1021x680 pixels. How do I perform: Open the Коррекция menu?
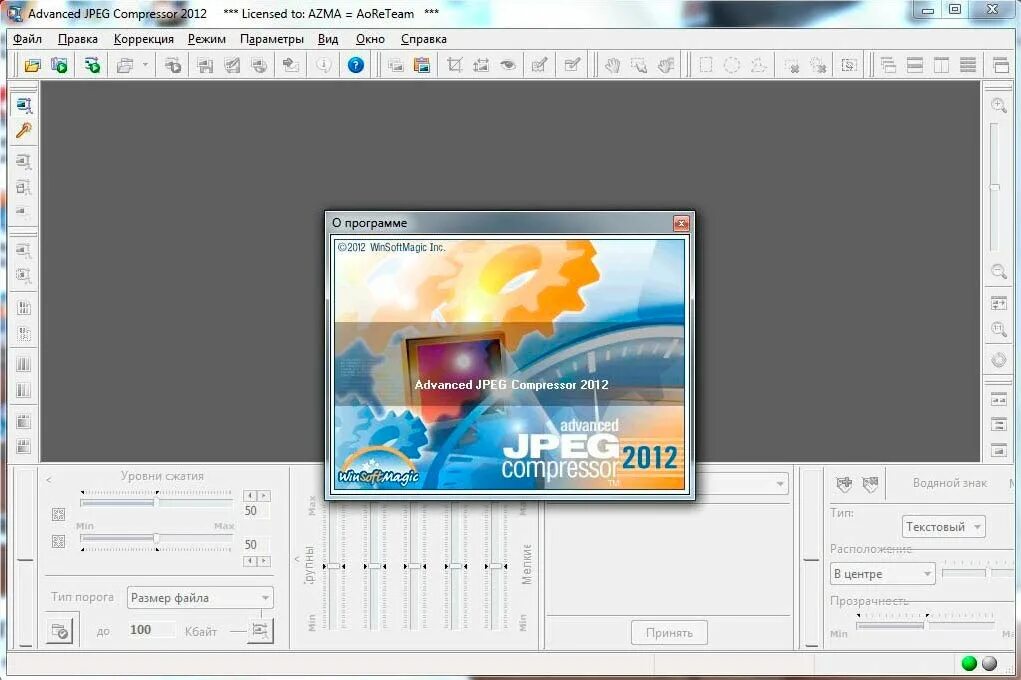pos(143,39)
